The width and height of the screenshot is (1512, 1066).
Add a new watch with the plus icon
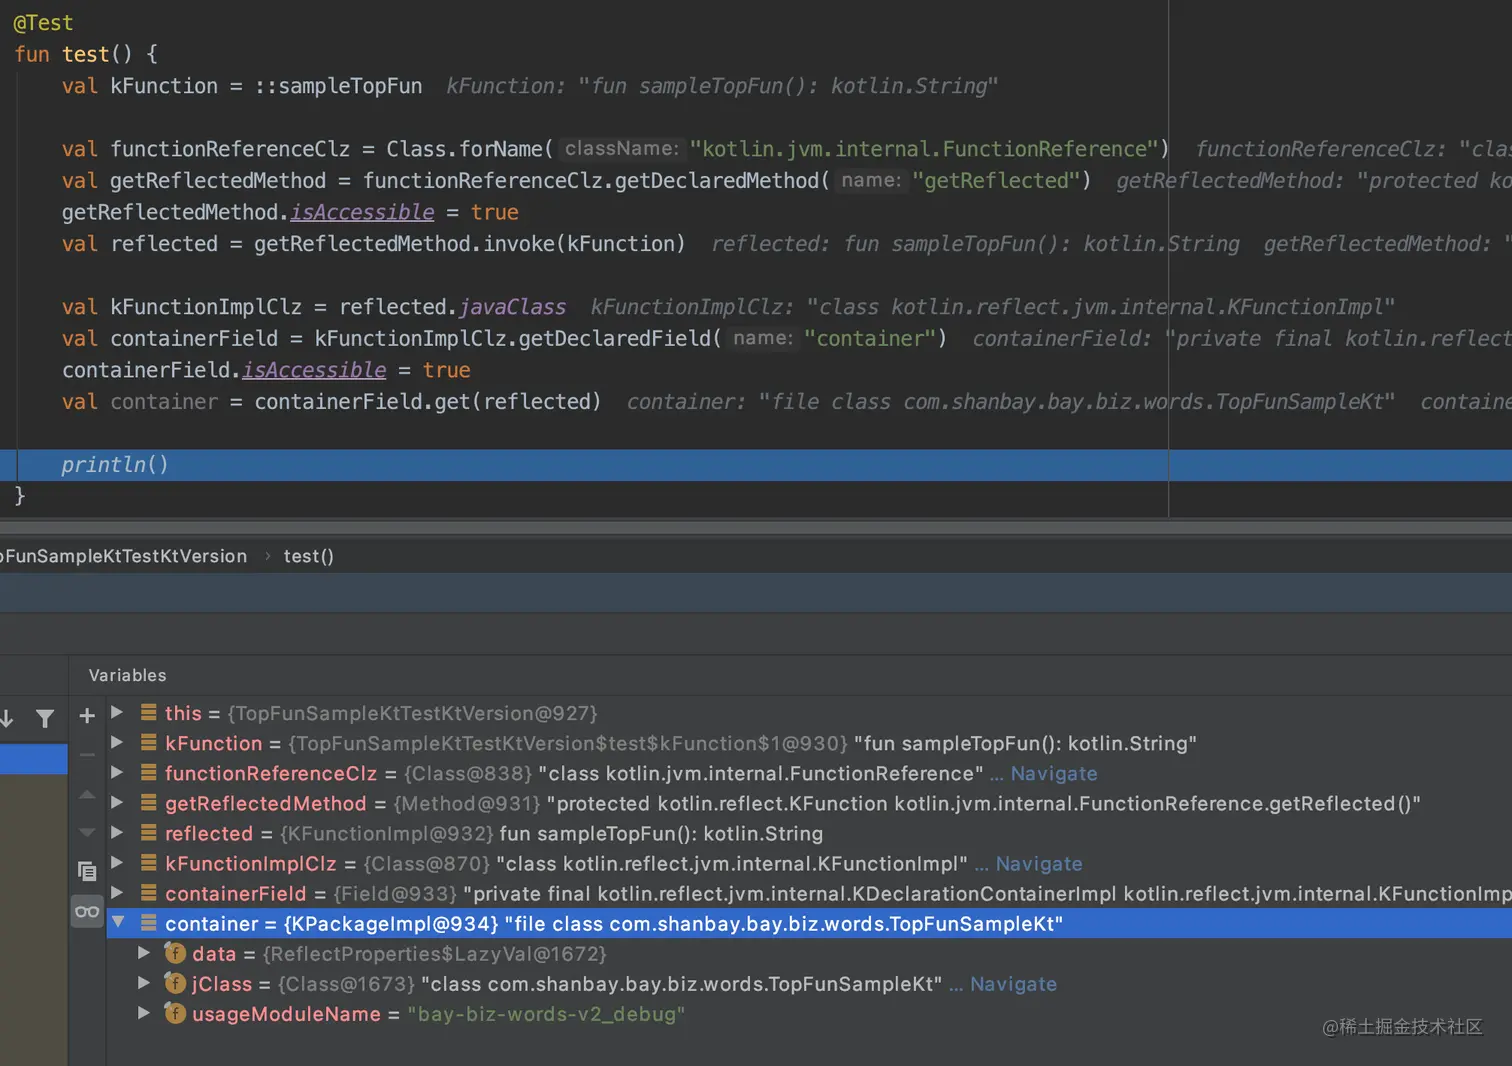[87, 716]
